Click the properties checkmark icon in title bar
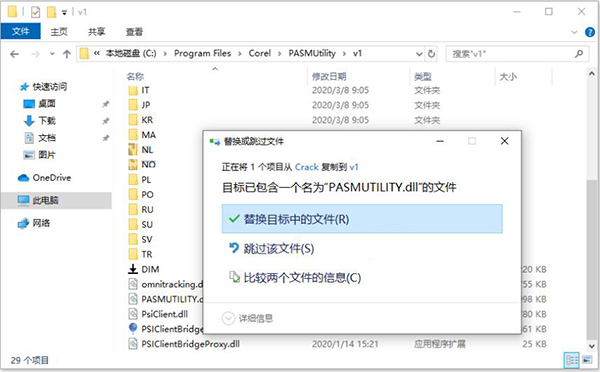This screenshot has height=372, width=600. 35,12
